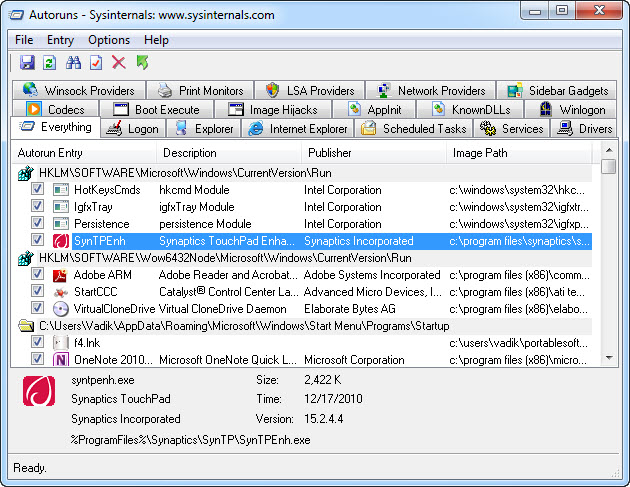Open the Winlogon tab
This screenshot has height=487, width=630.
tap(571, 110)
